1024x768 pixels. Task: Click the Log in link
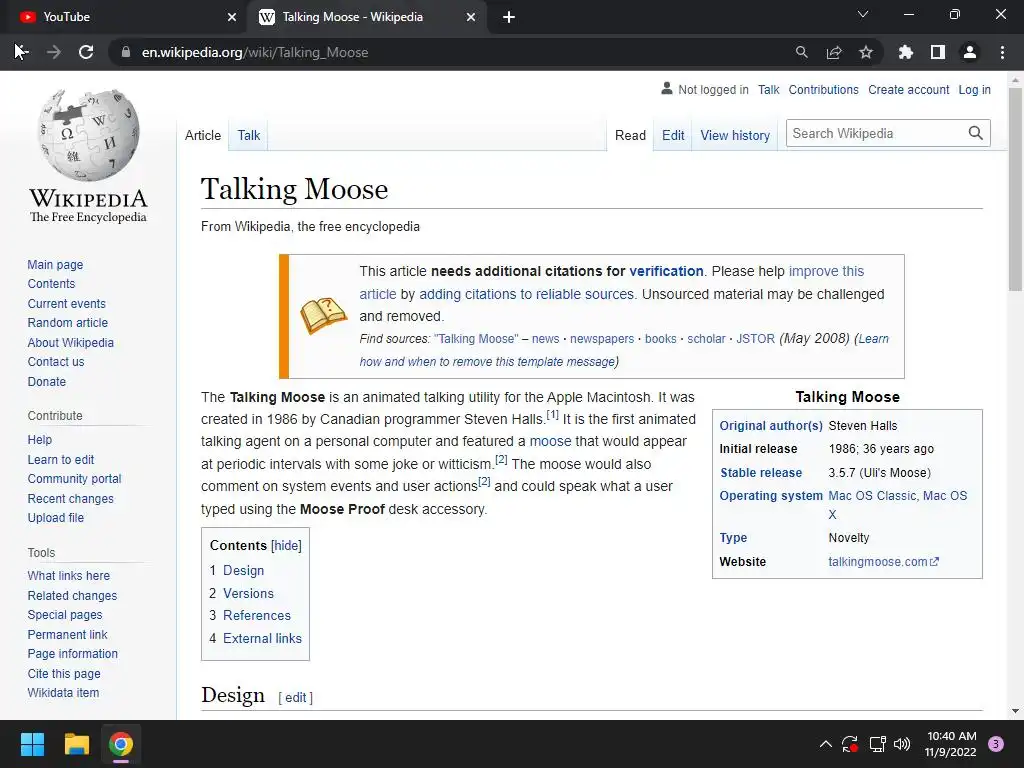click(974, 89)
